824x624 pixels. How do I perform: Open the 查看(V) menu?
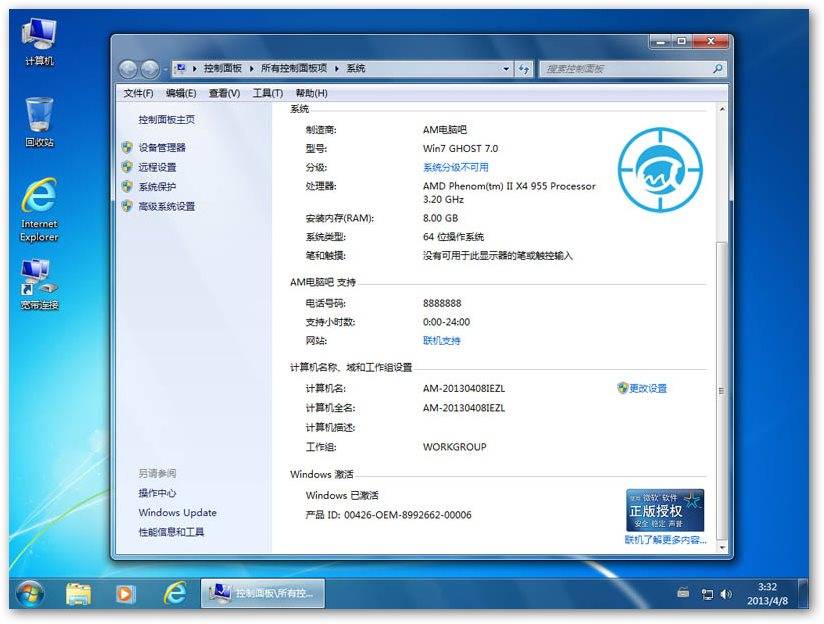click(224, 93)
